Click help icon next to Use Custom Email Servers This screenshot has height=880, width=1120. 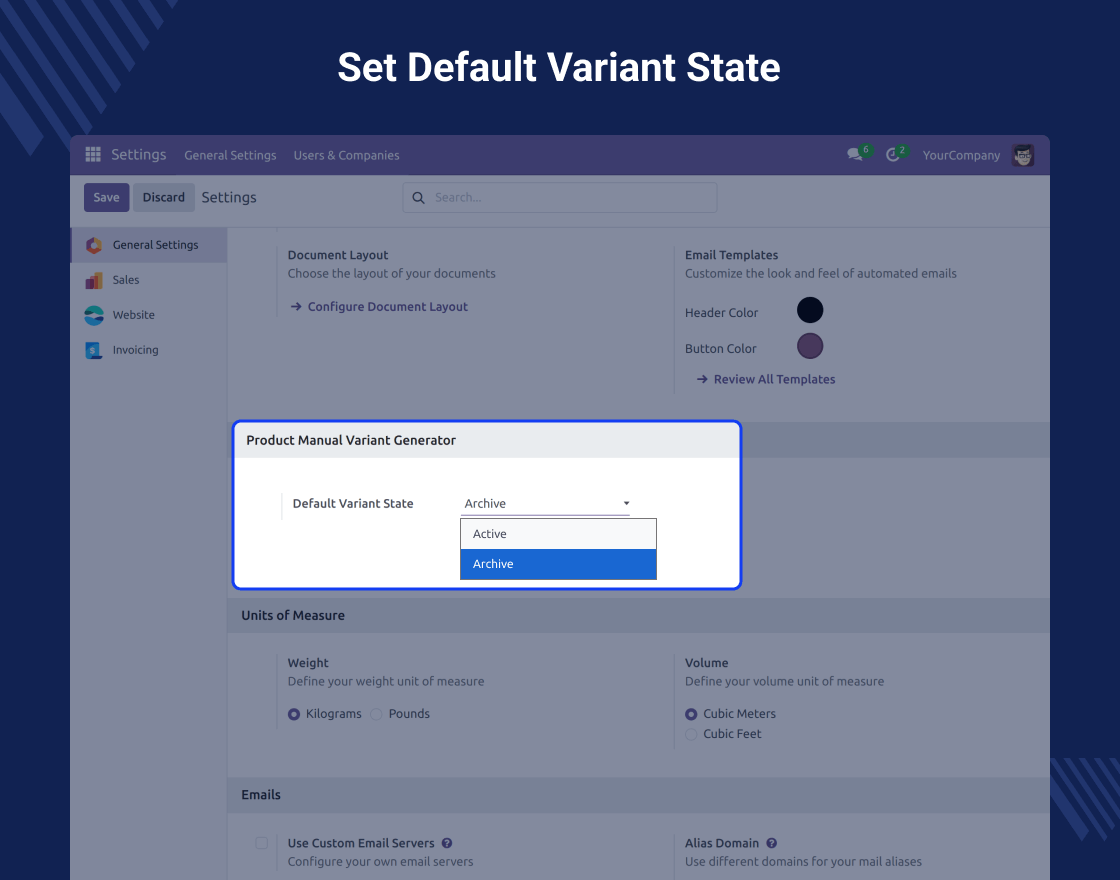pyautogui.click(x=447, y=843)
